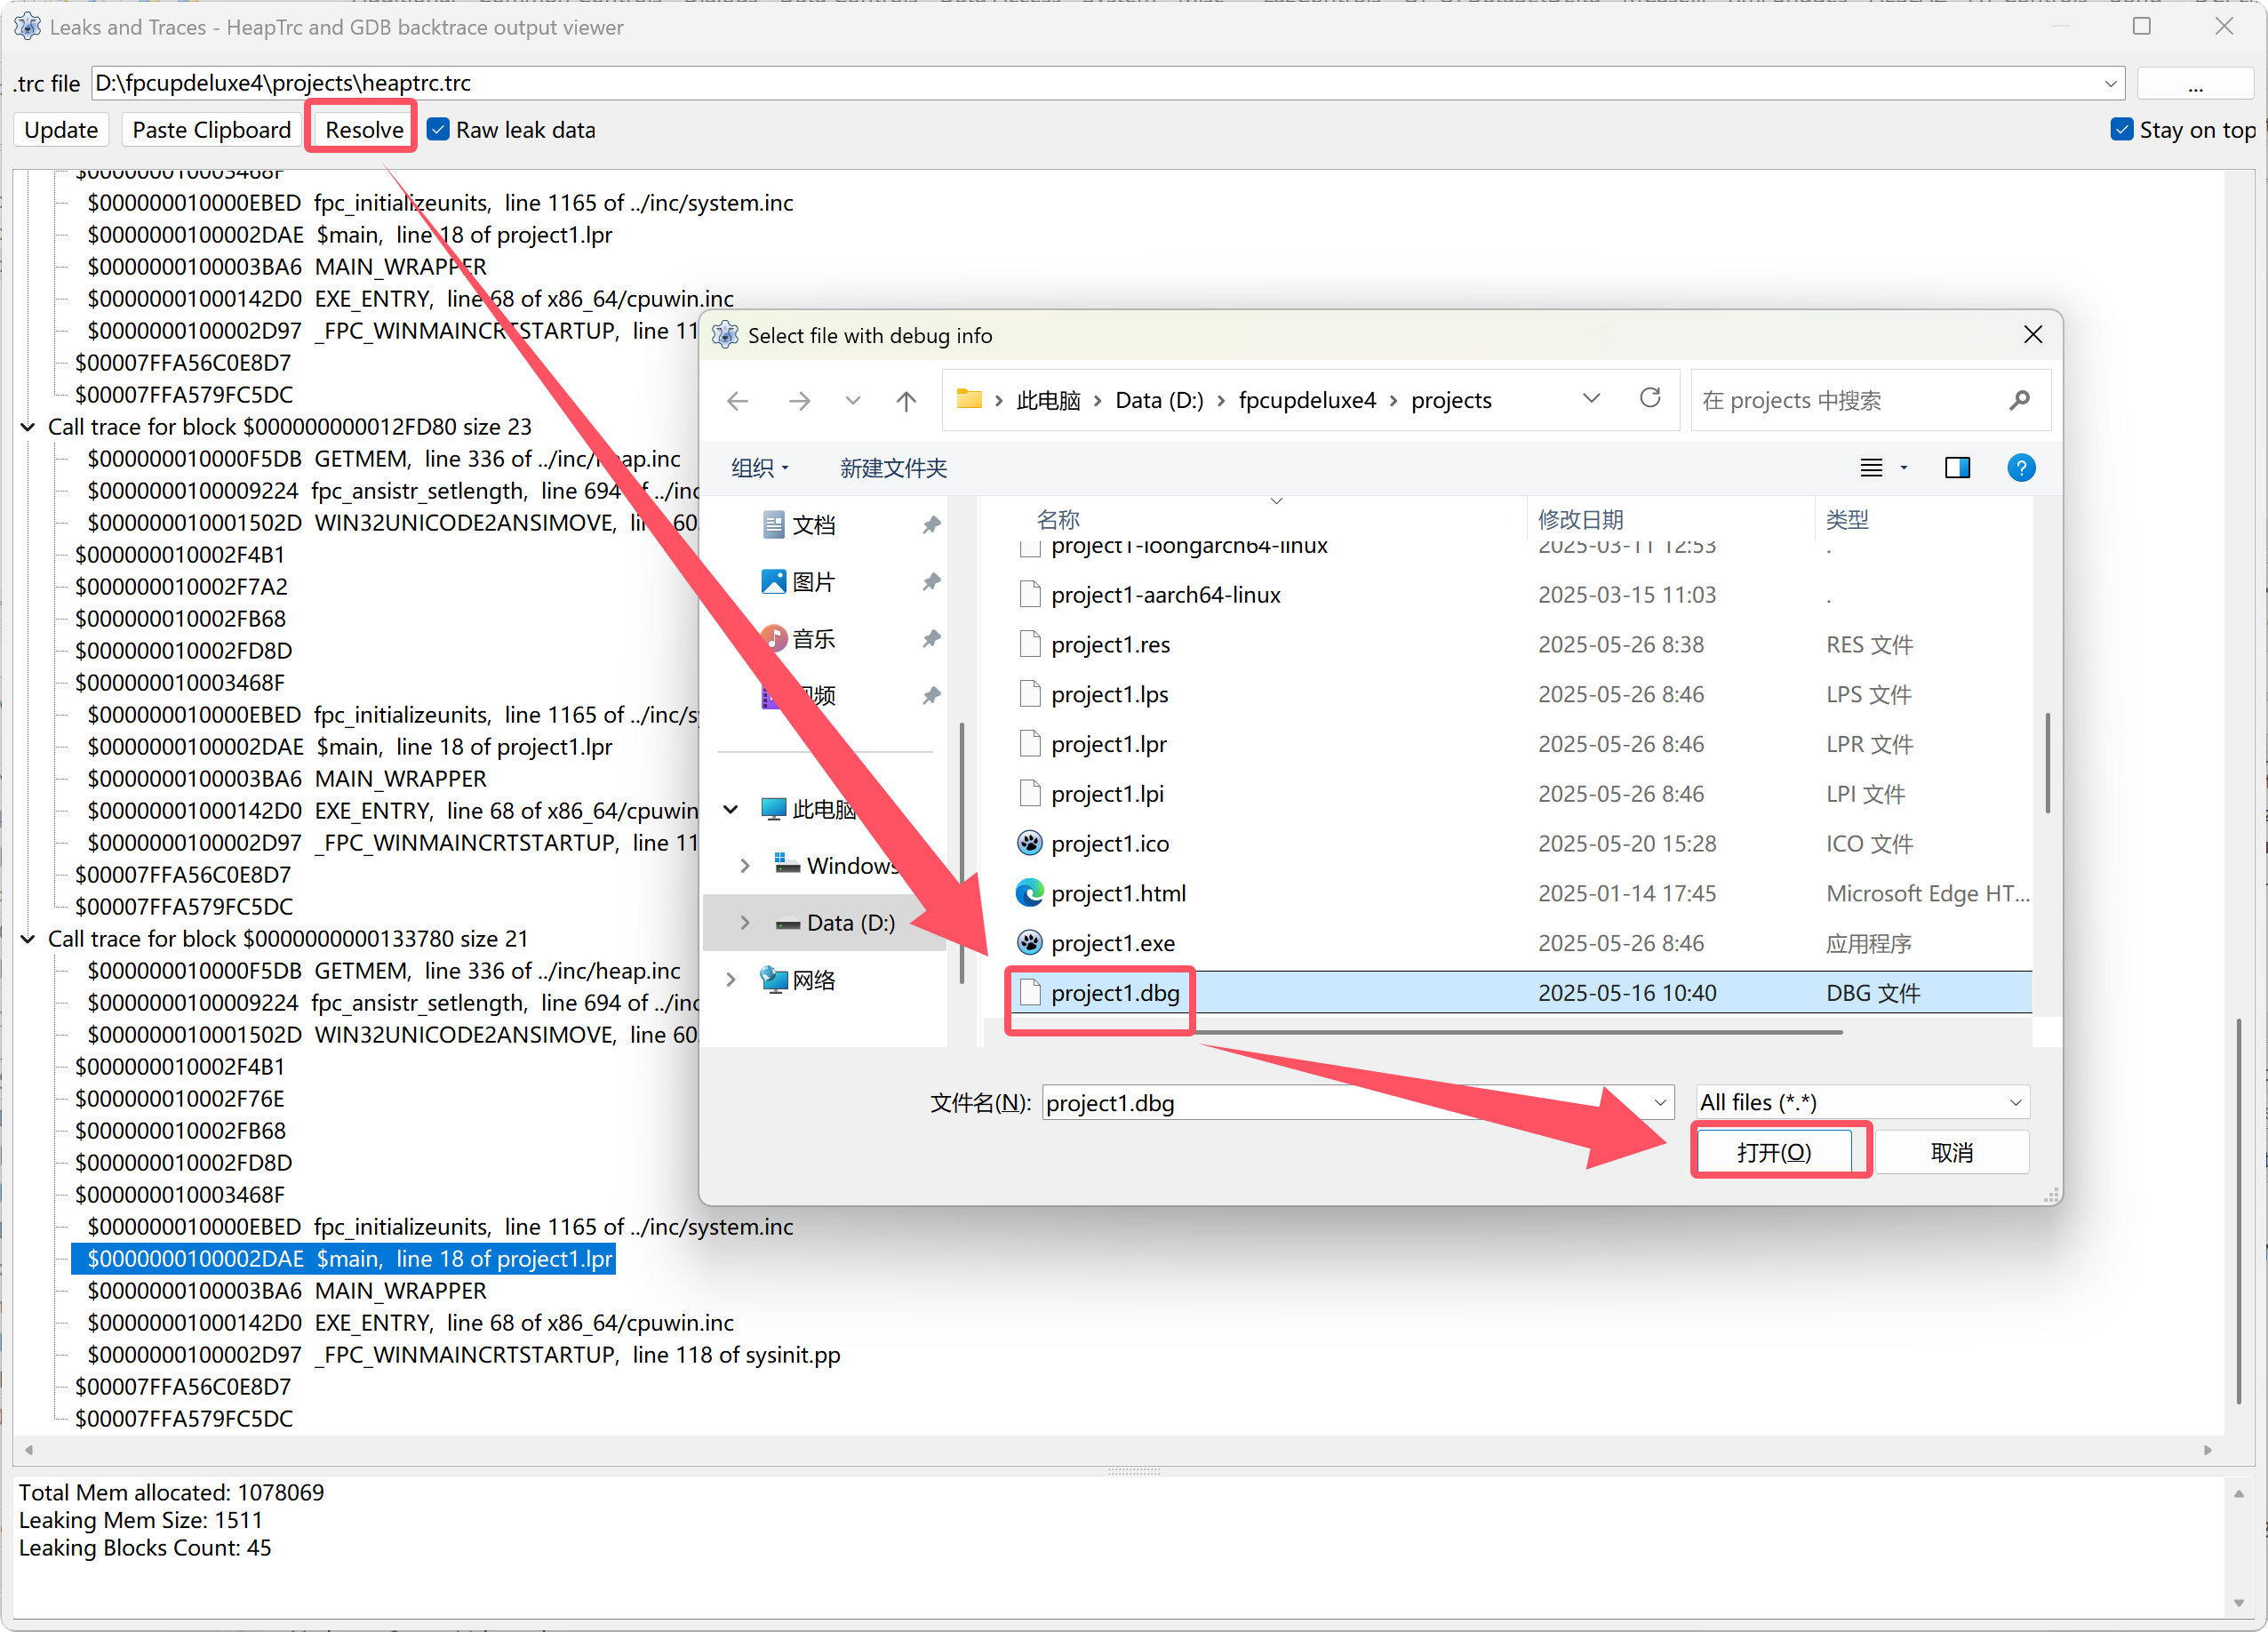Open the 组织 menu

pos(759,468)
